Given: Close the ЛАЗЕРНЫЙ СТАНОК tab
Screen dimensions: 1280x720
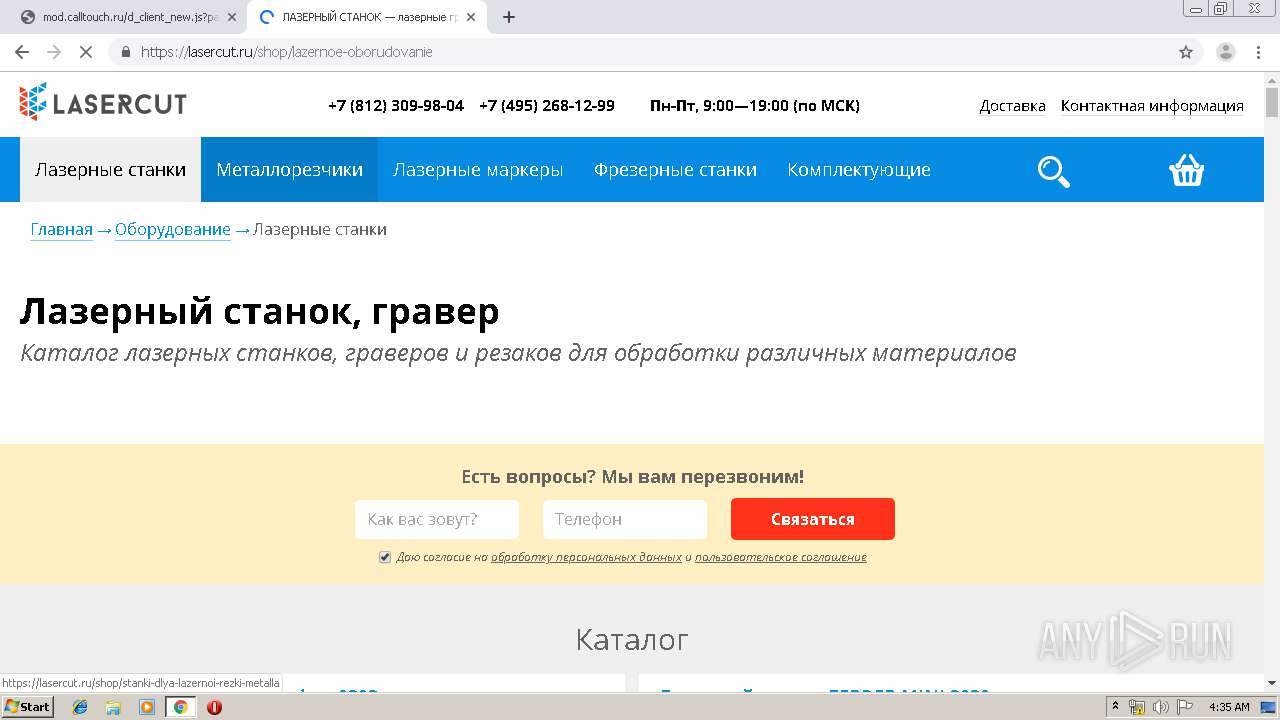Looking at the screenshot, I should (x=471, y=17).
